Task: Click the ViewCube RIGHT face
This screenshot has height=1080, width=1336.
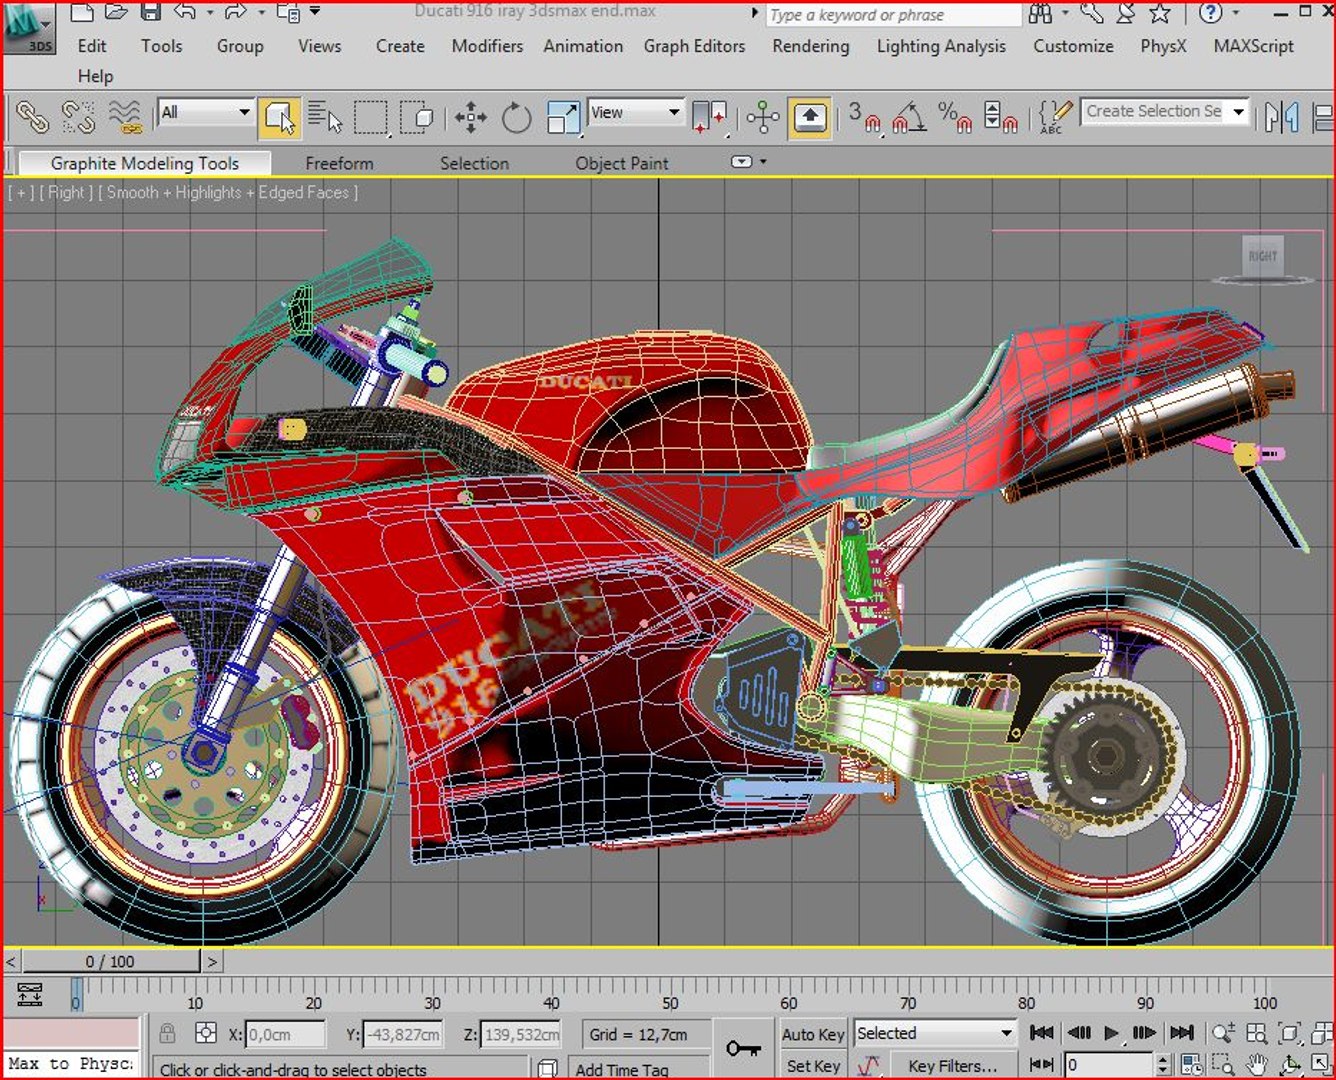Action: (x=1262, y=256)
